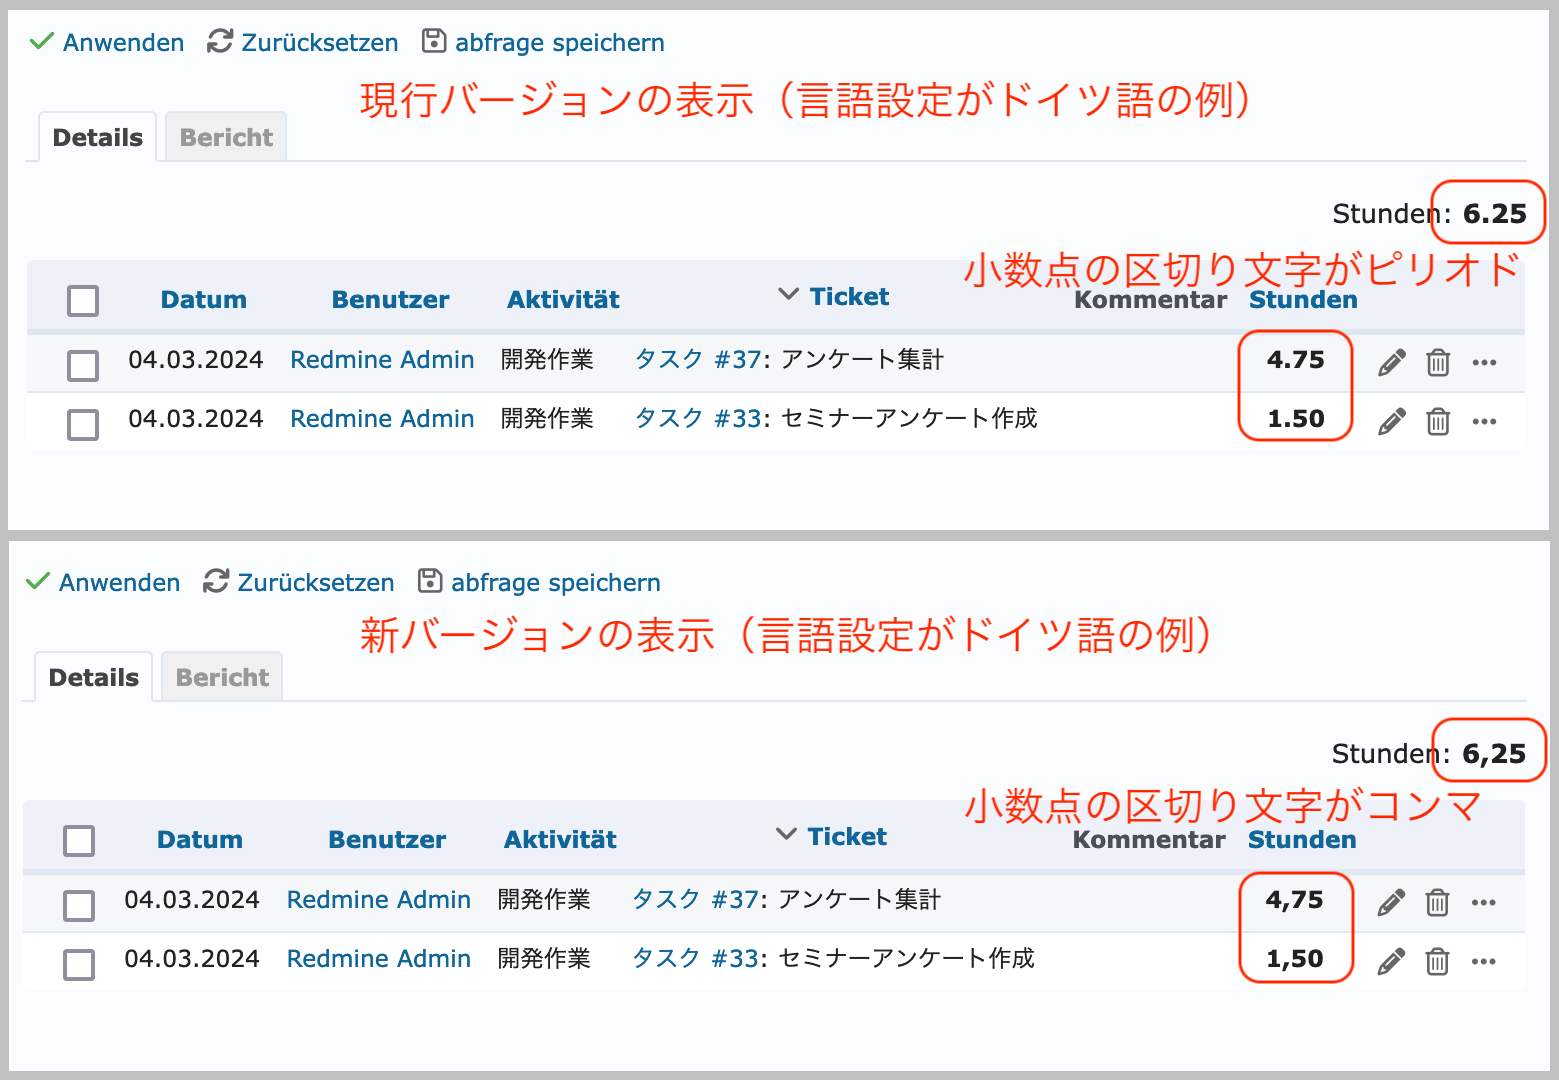Viewport: 1559px width, 1080px height.
Task: Click Redmine Admin user link
Action: 382,359
